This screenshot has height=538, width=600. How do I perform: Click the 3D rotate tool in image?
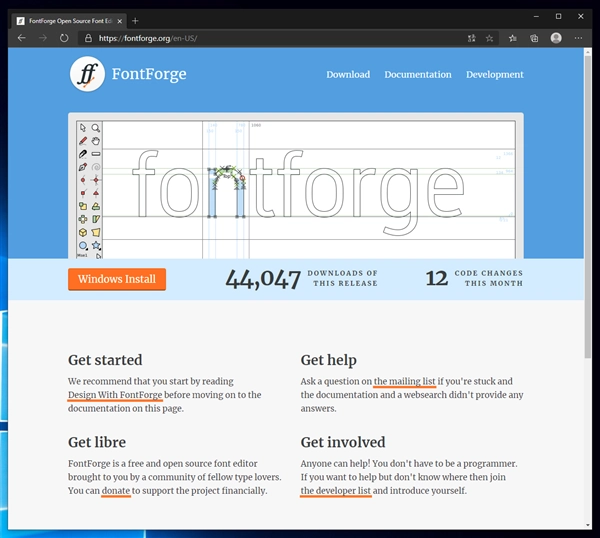[x=83, y=232]
